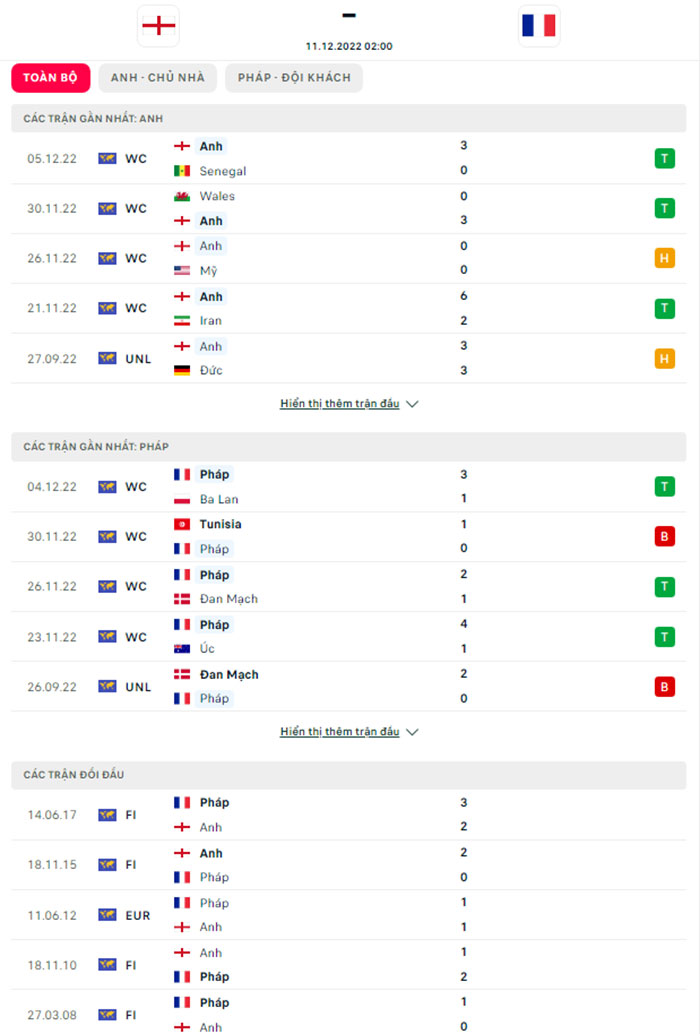
Task: Click the 11.06.12 EUR match row
Action: click(349, 915)
